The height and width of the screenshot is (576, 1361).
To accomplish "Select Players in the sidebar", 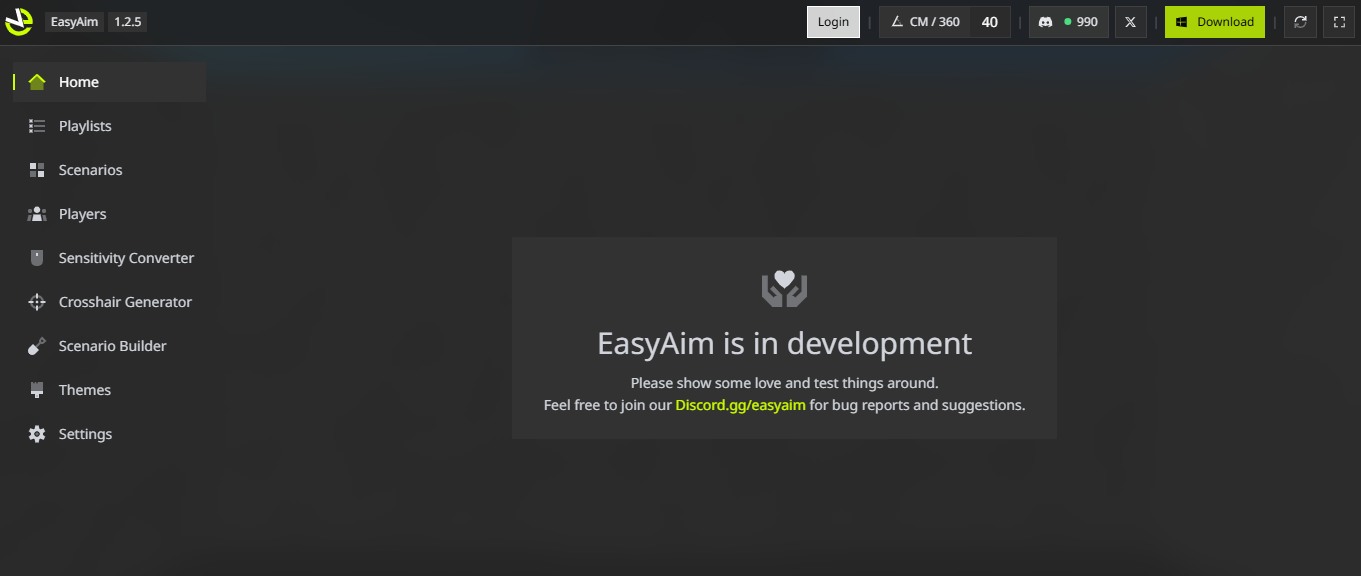I will 110,214.
